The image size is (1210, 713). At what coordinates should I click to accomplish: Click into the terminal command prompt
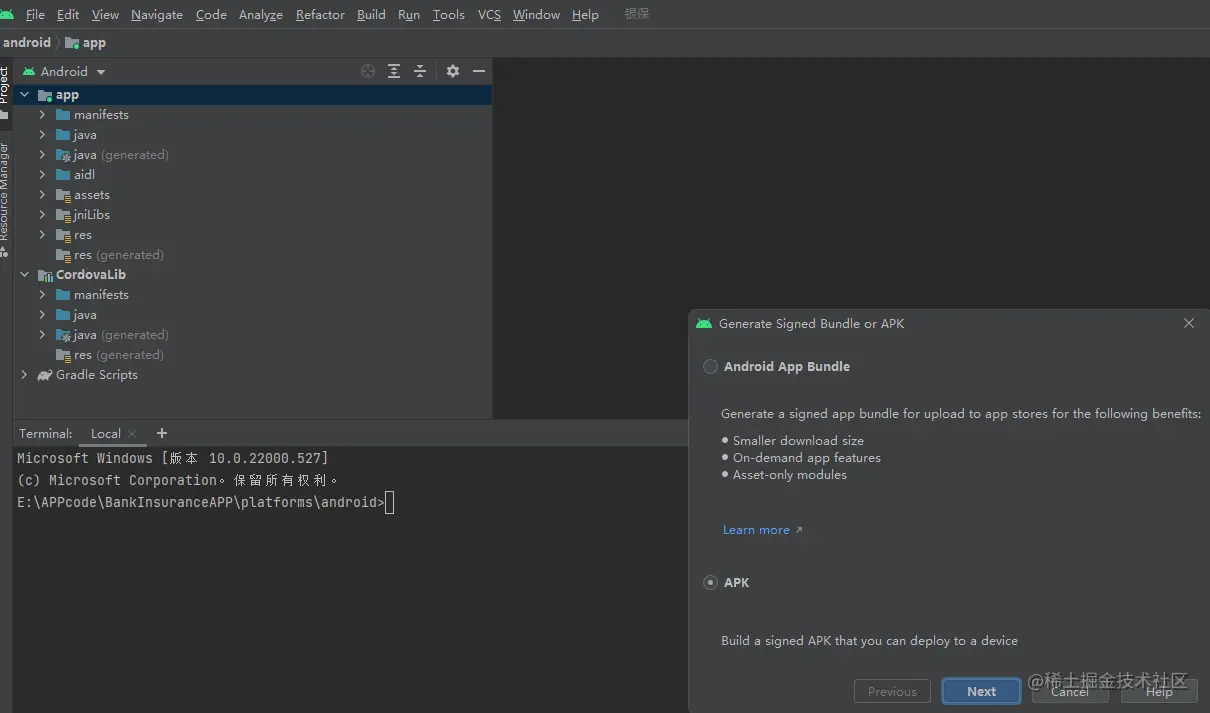pos(390,502)
